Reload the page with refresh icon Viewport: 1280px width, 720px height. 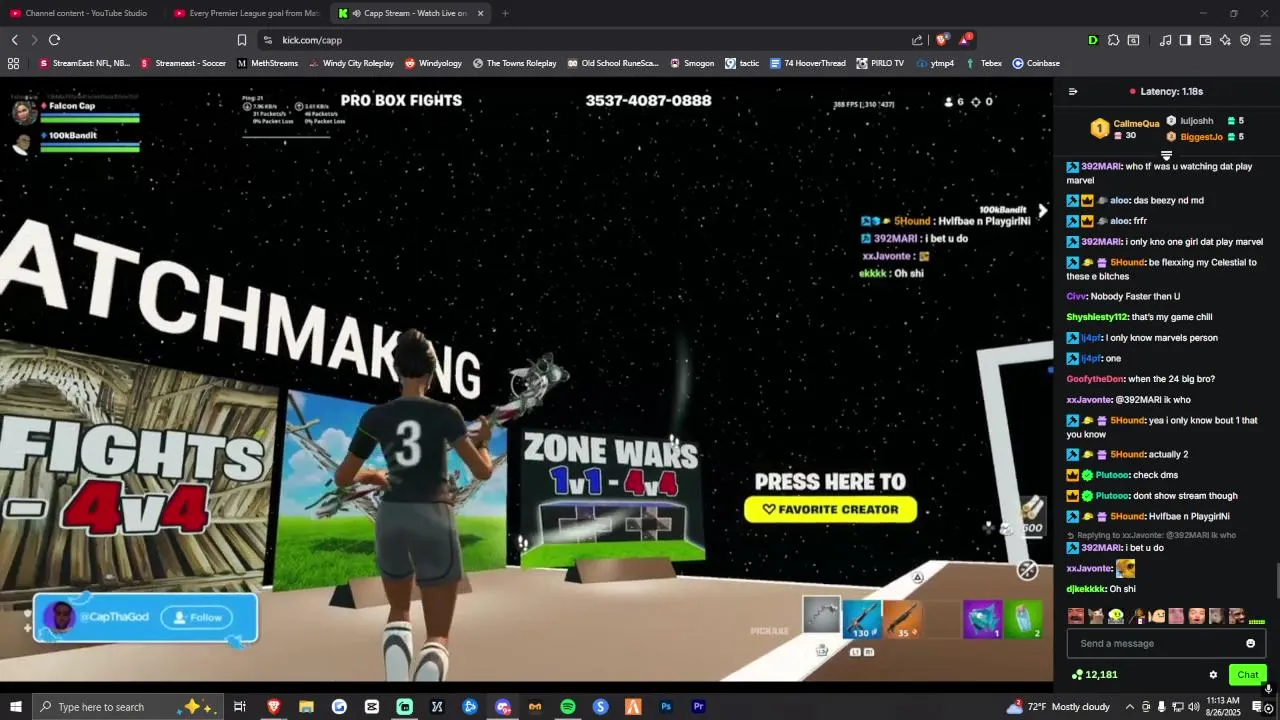click(x=54, y=40)
